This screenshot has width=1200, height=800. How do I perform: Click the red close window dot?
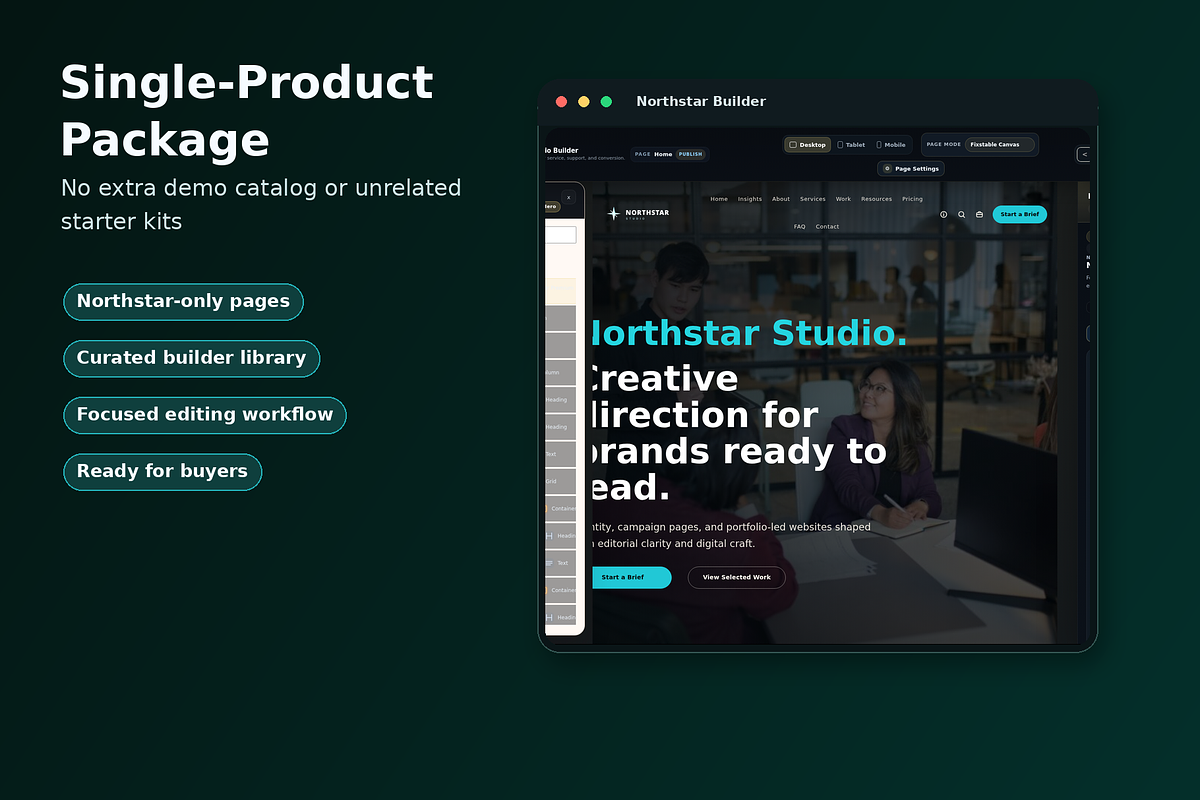coord(561,101)
